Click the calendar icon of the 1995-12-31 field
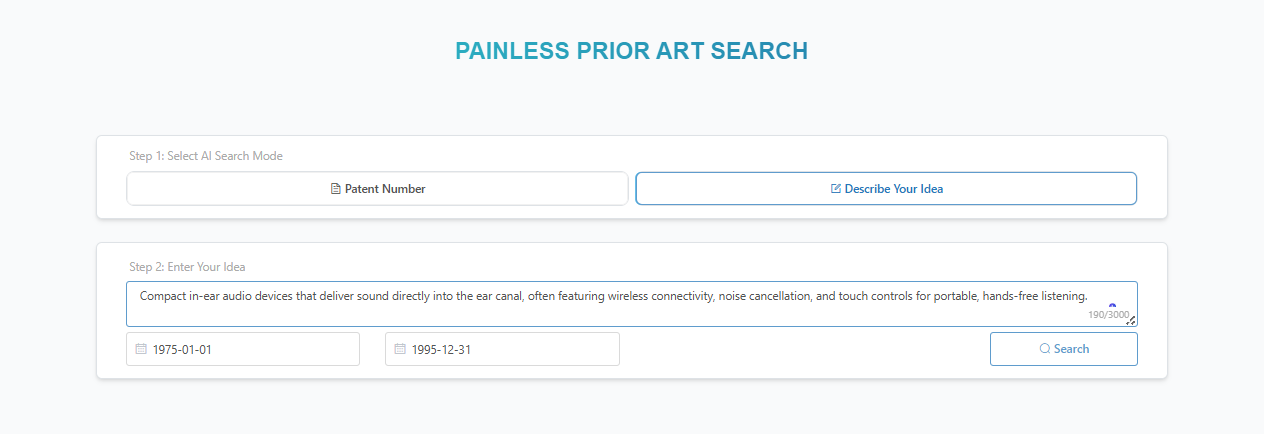 (x=400, y=349)
